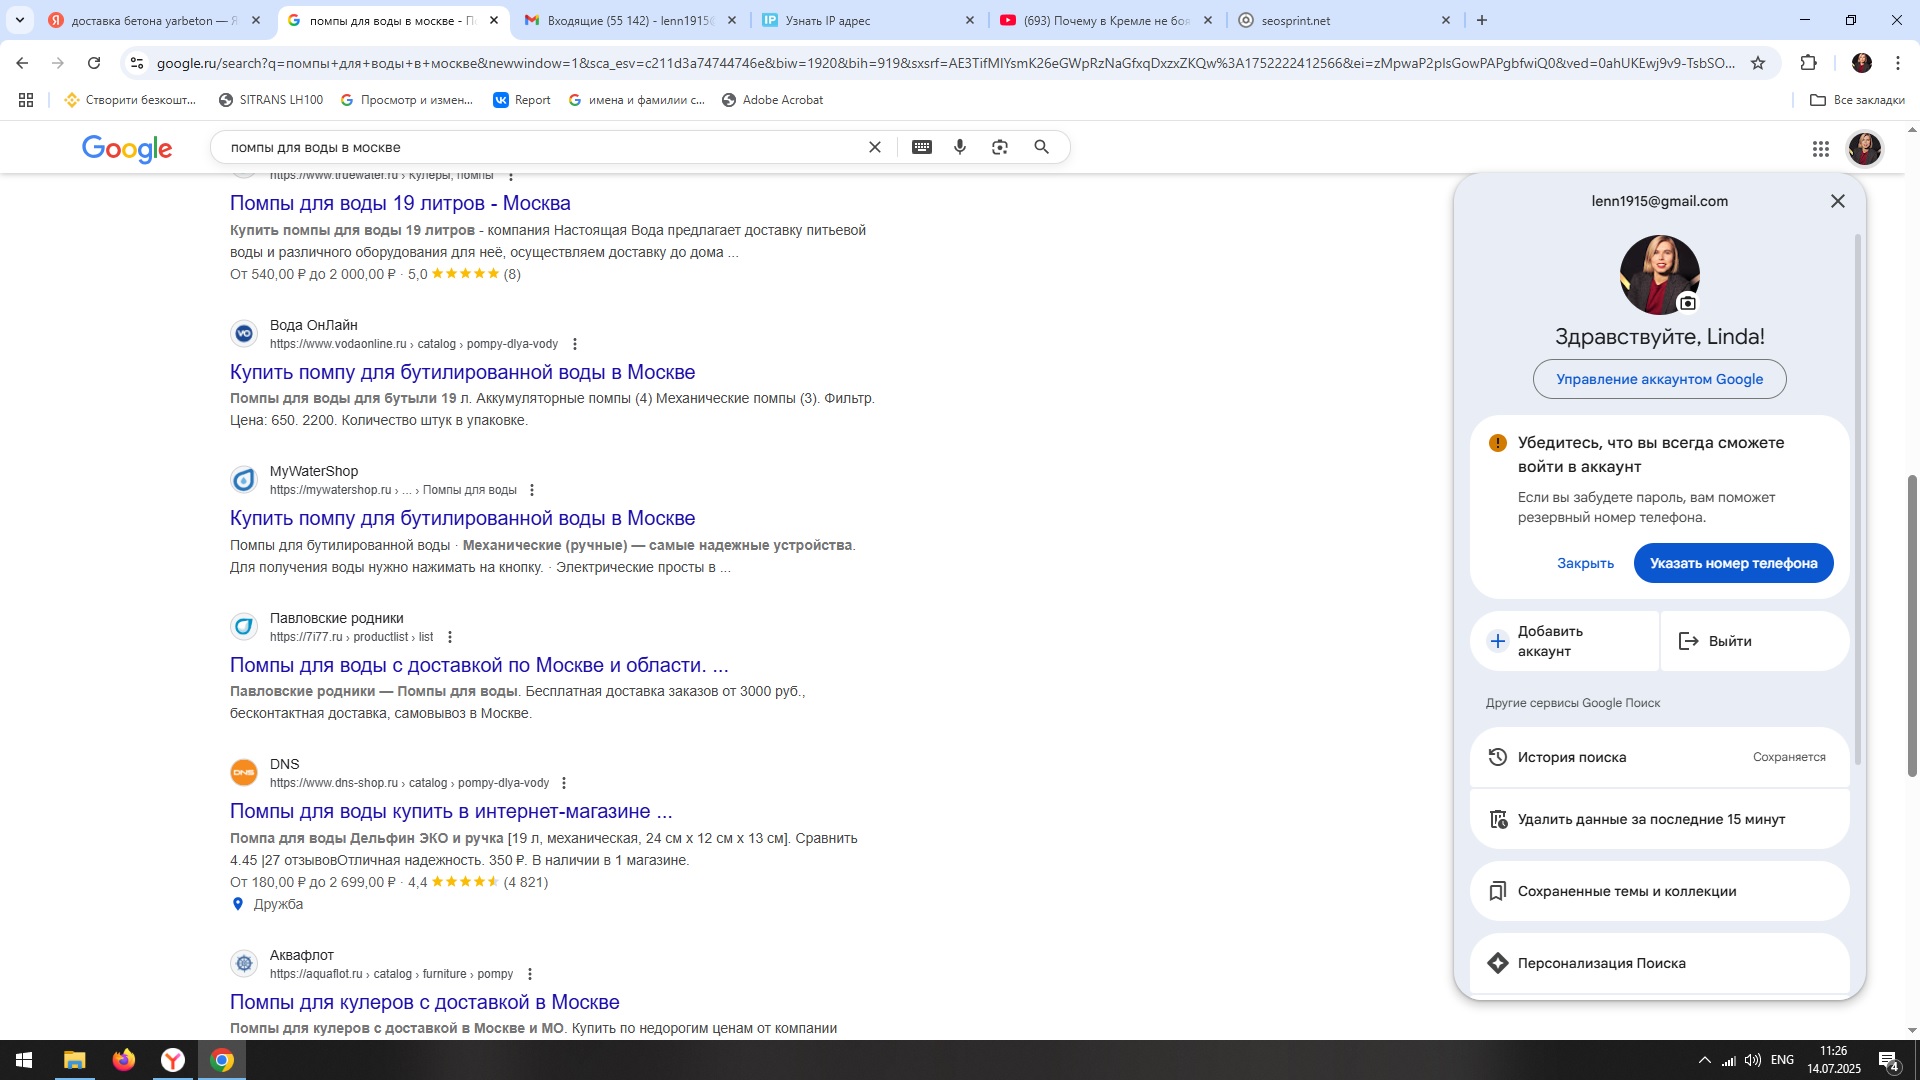The image size is (1920, 1080).
Task: Open more options for Аквафлот result
Action: point(530,974)
